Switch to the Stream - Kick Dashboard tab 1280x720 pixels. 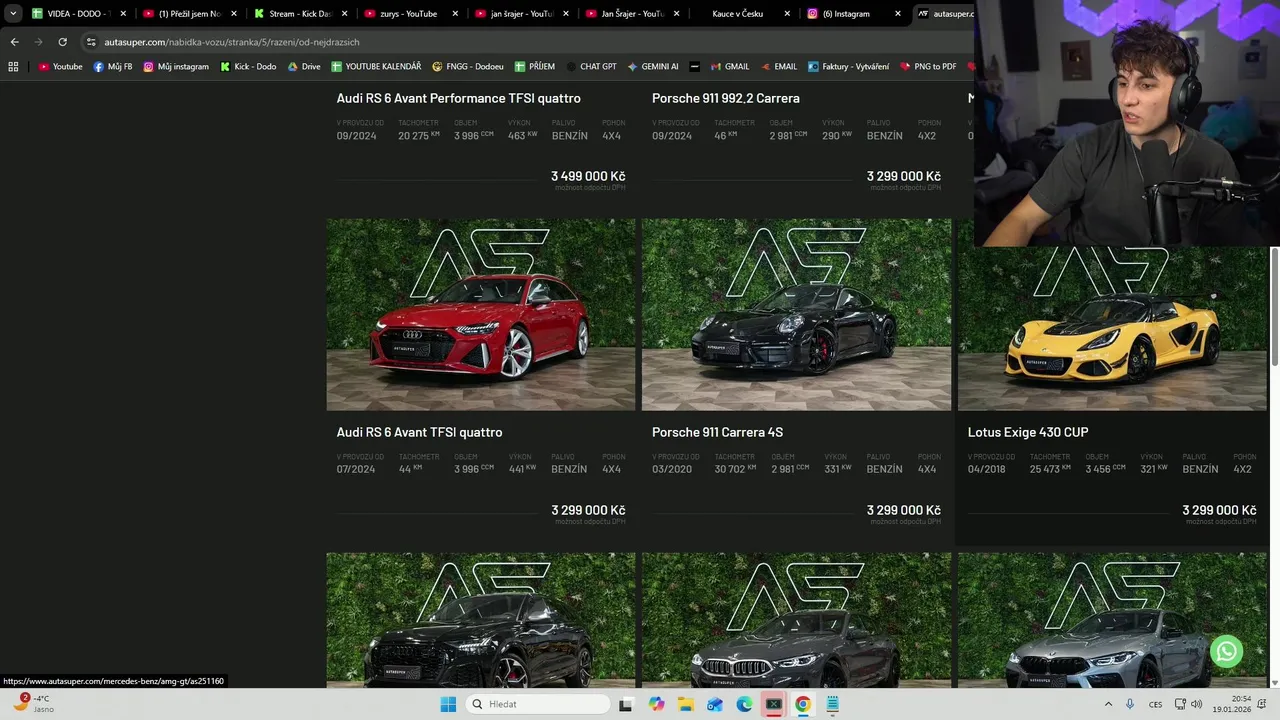tap(299, 14)
